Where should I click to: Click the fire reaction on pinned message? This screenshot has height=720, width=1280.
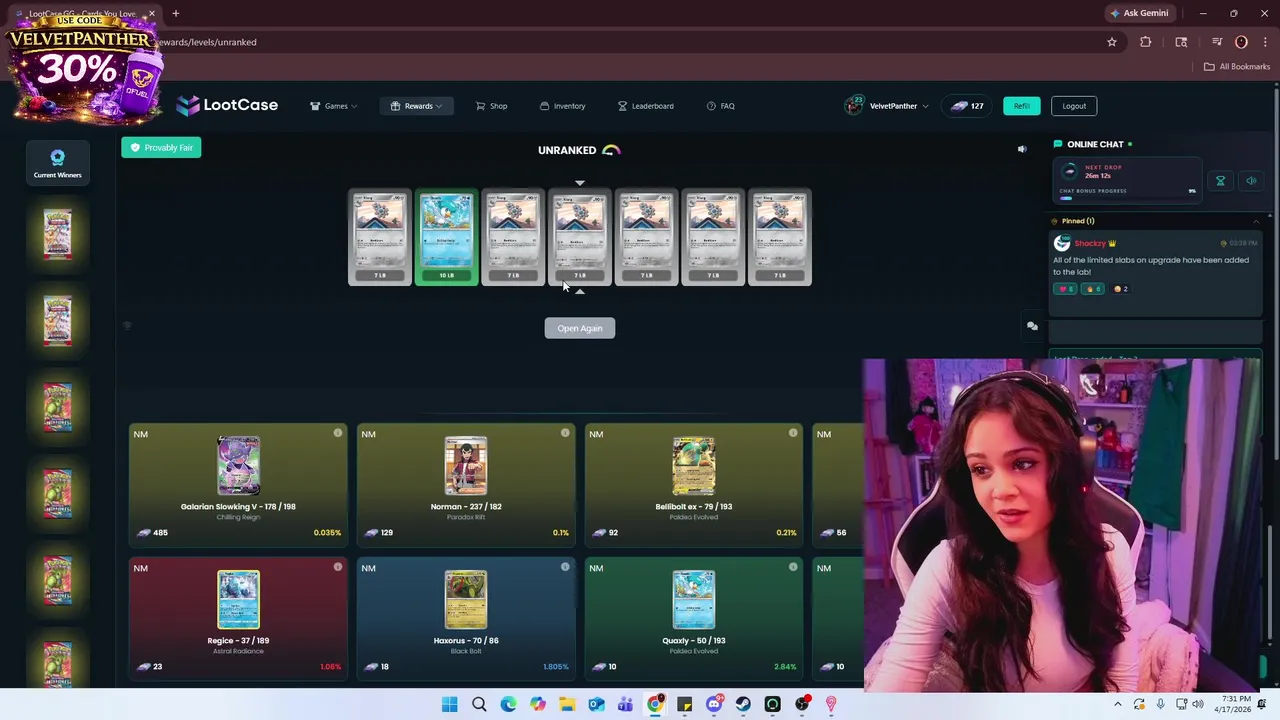tap(1093, 289)
